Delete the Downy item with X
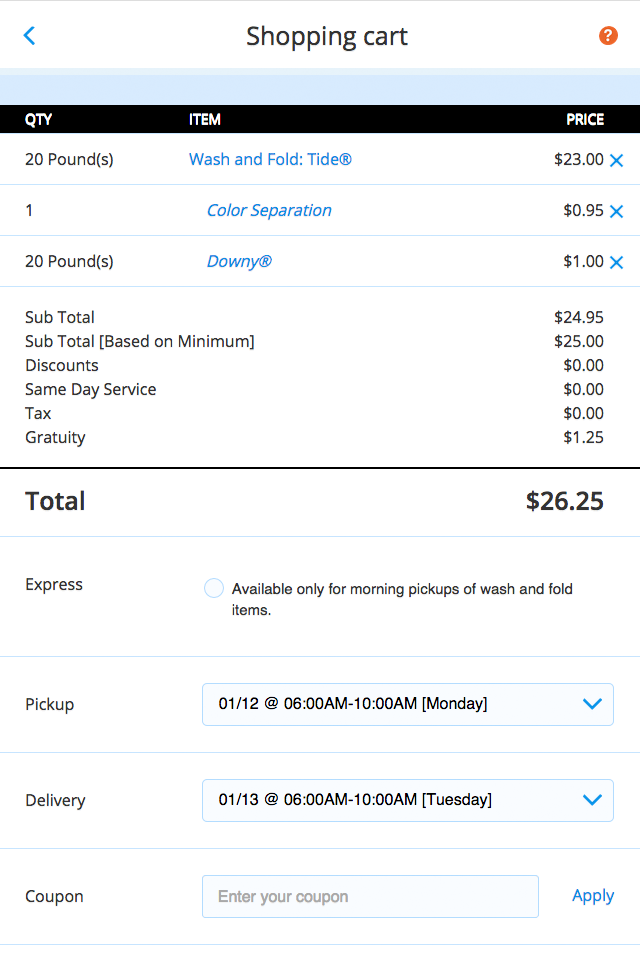Screen dimensions: 640x960 click(617, 262)
